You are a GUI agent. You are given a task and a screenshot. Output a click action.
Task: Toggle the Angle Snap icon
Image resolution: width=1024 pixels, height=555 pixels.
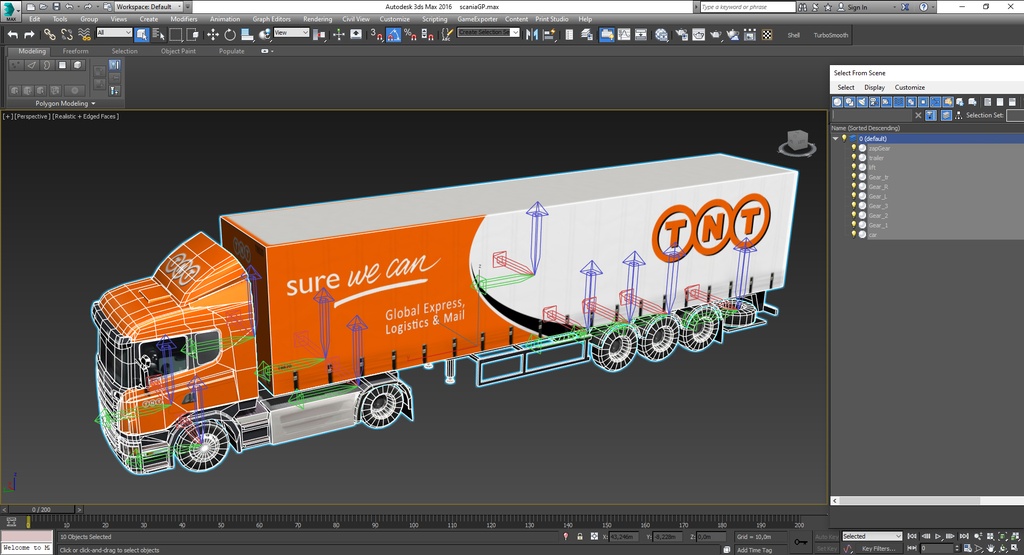(x=394, y=34)
